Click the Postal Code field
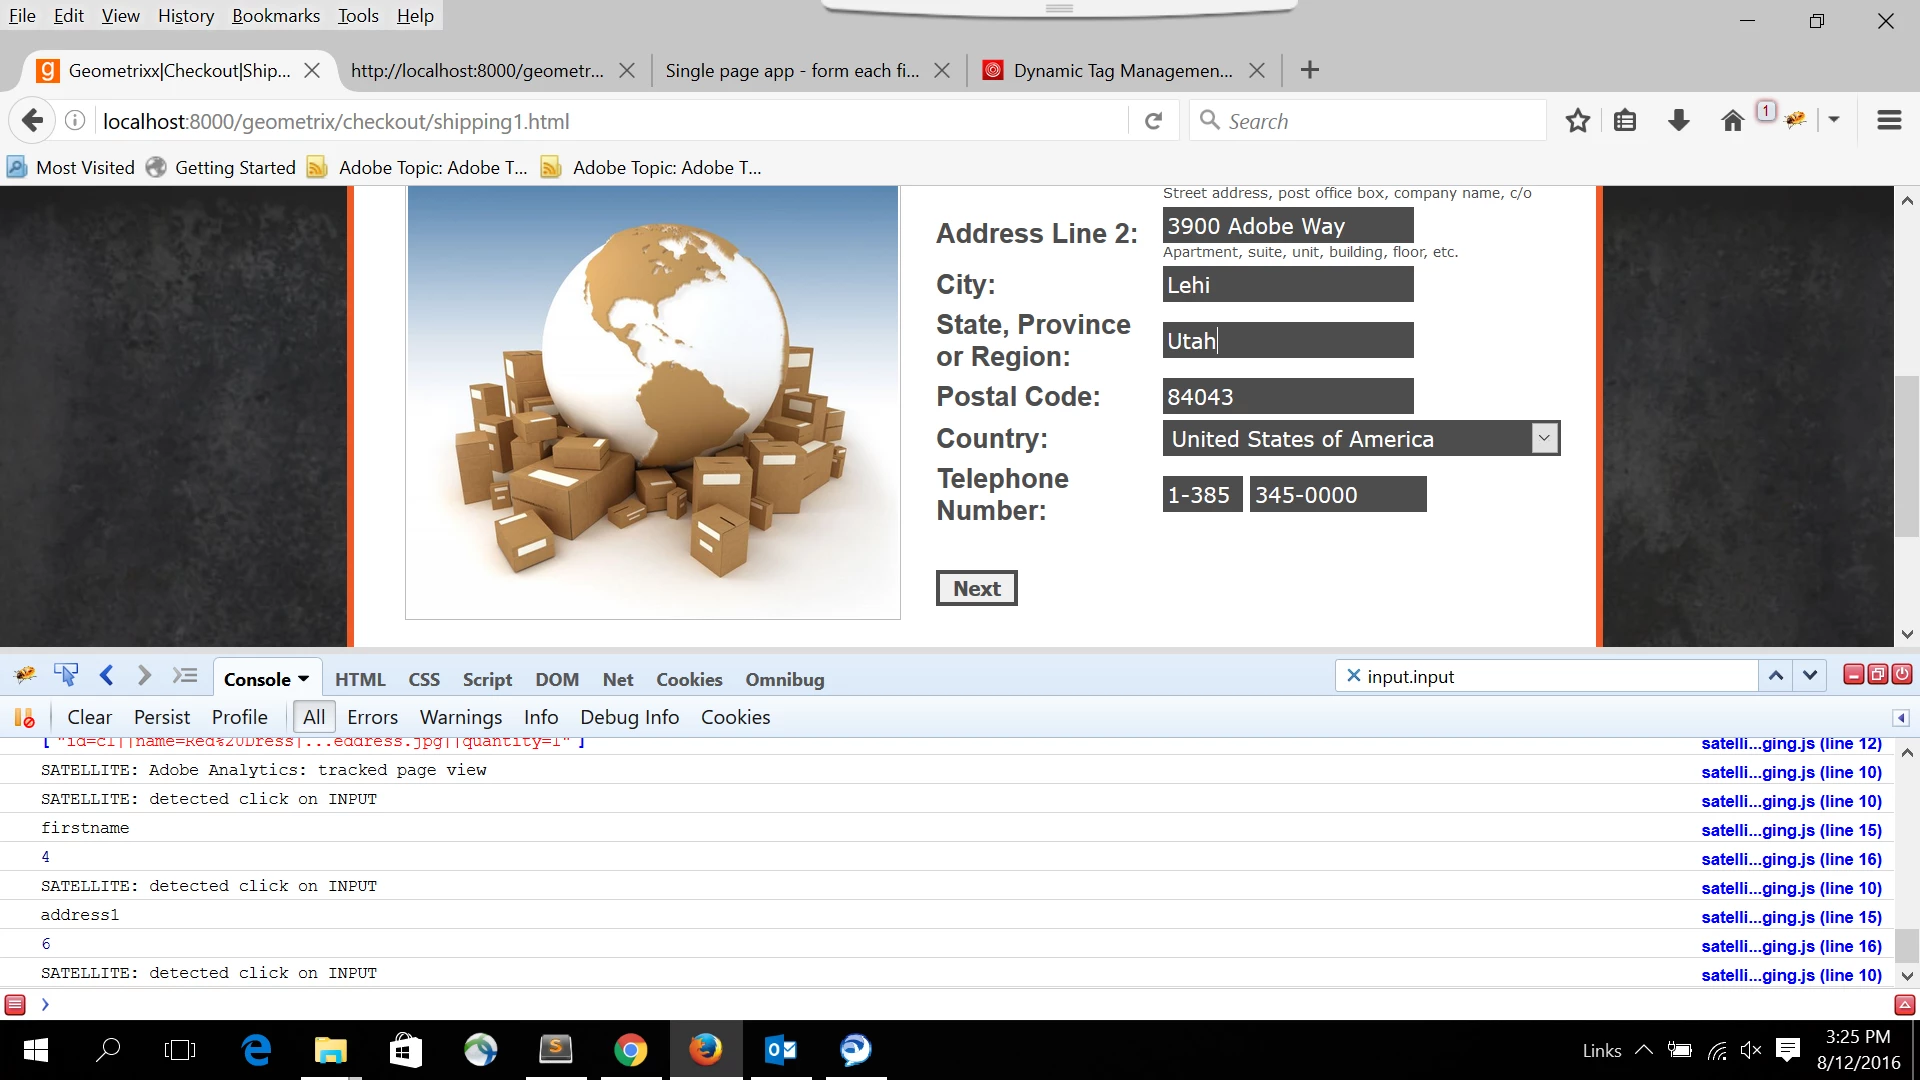The image size is (1920, 1080). tap(1287, 396)
